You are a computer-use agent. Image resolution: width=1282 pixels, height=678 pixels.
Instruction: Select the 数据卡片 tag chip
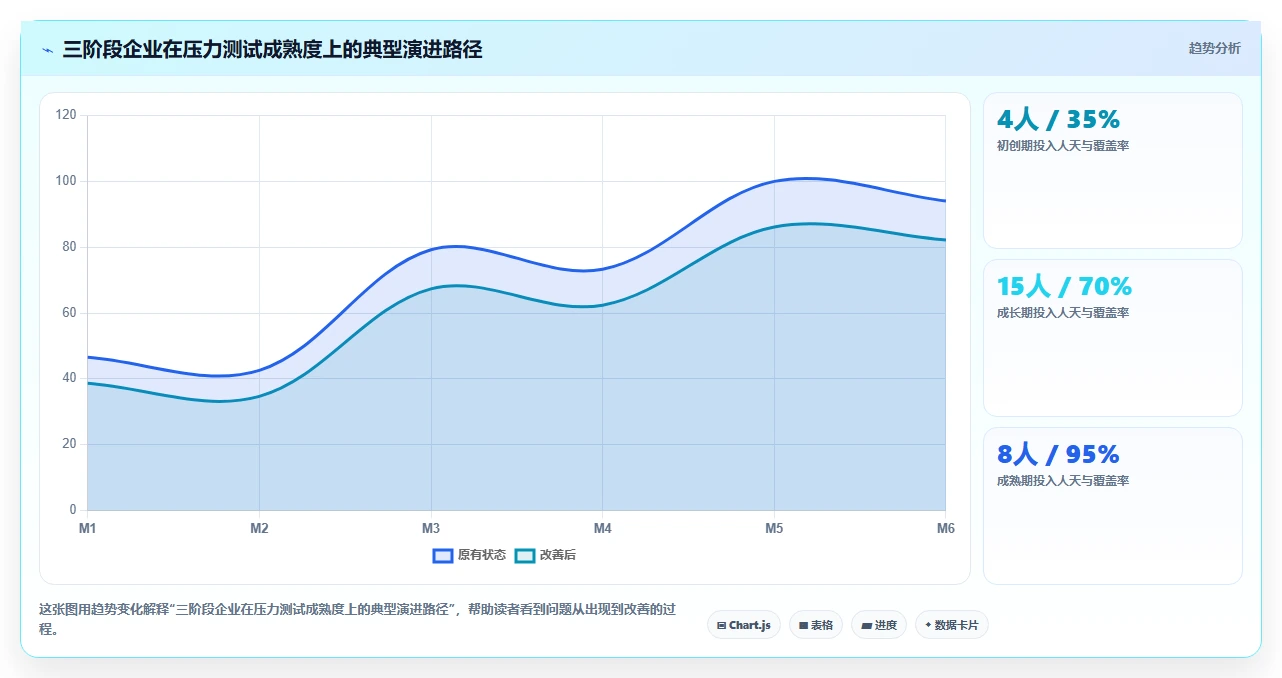tap(952, 625)
